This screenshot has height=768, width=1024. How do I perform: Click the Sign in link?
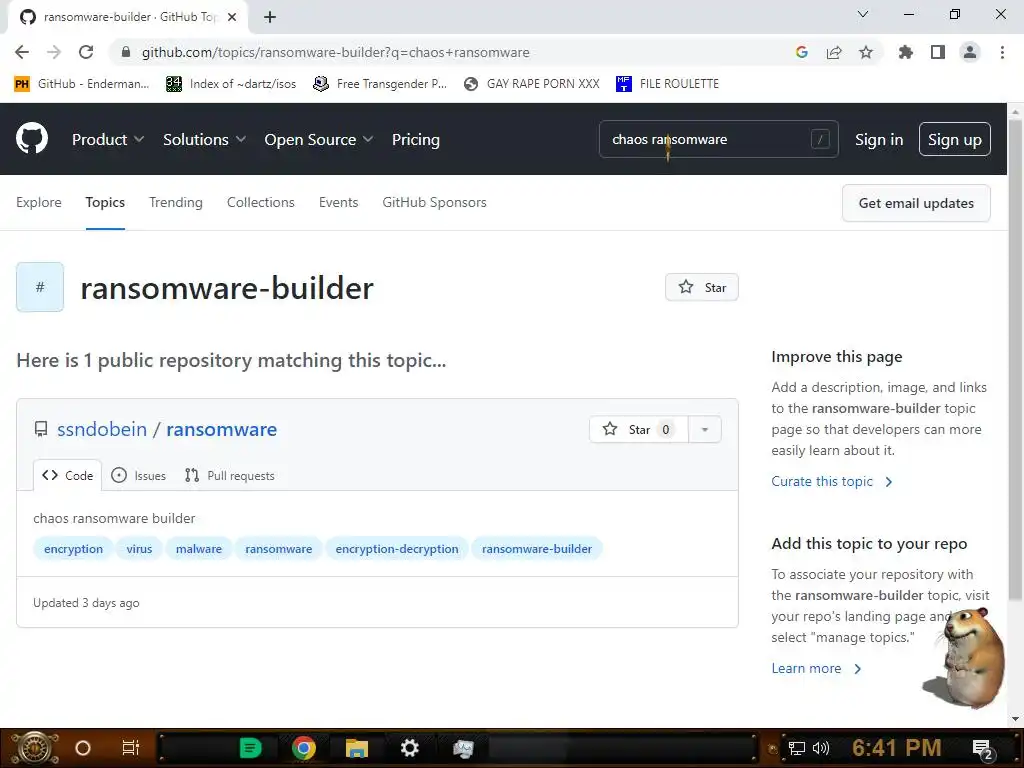879,139
